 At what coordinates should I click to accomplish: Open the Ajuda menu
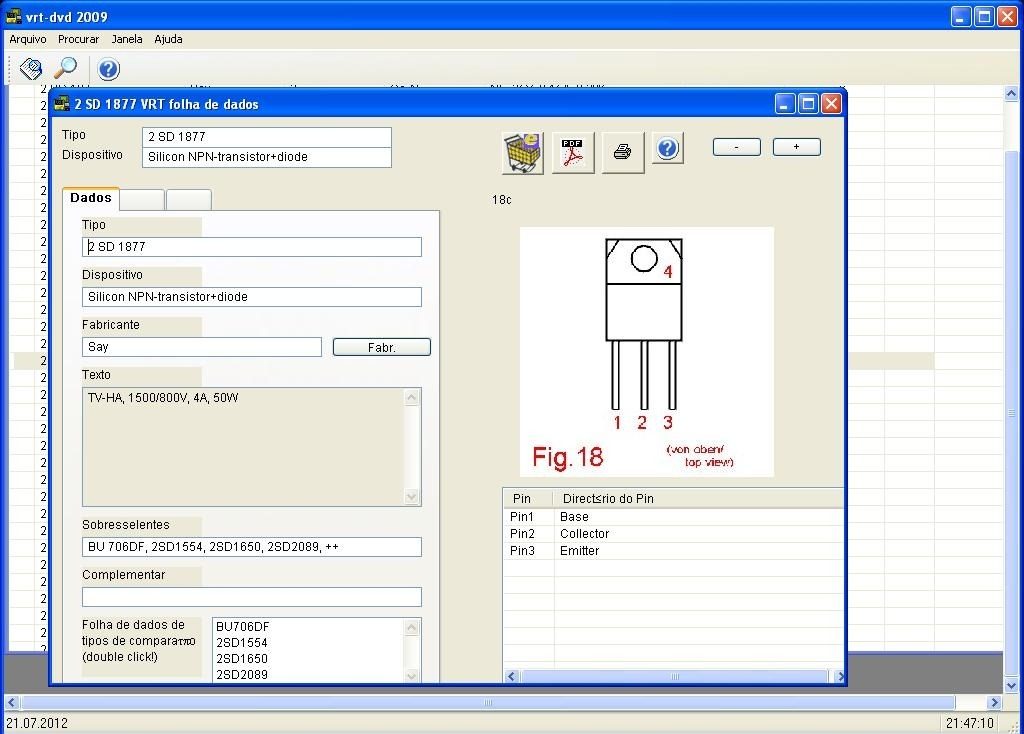[x=167, y=39]
